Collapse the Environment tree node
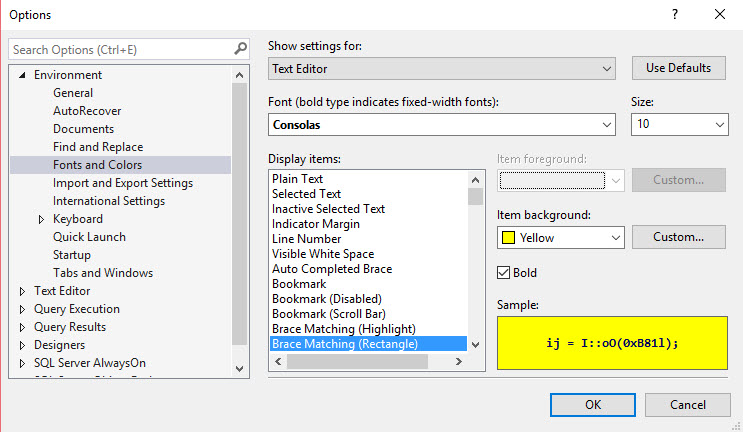 click(x=22, y=75)
